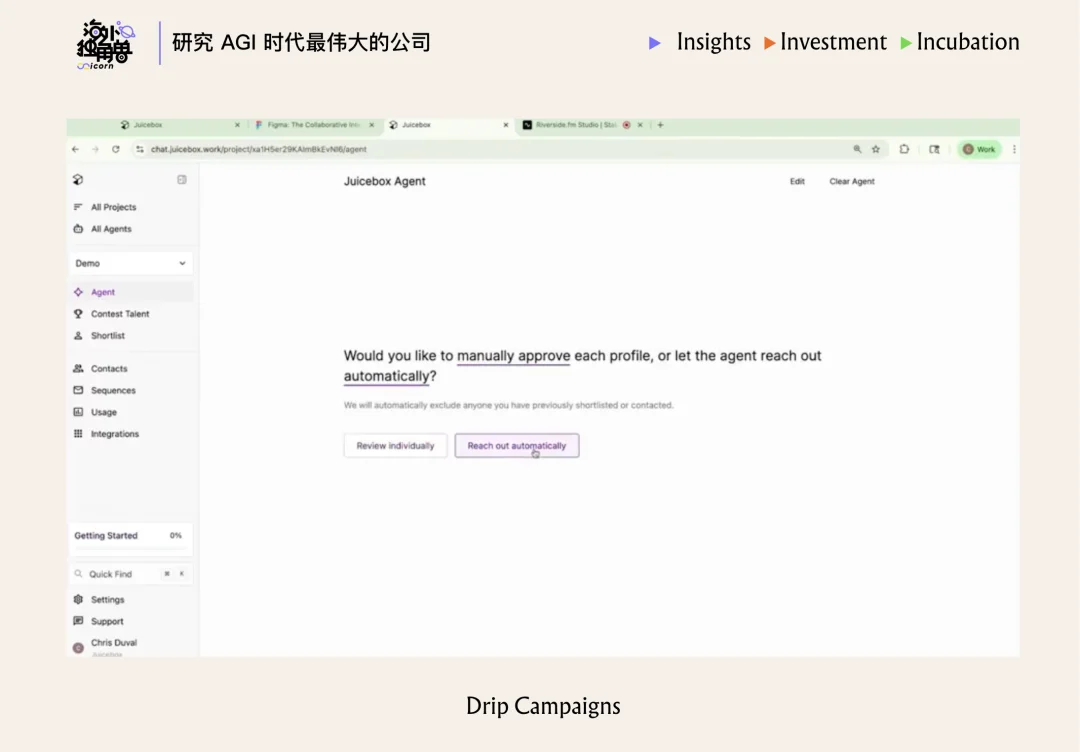
Task: Open the Integrations section
Action: (x=113, y=433)
